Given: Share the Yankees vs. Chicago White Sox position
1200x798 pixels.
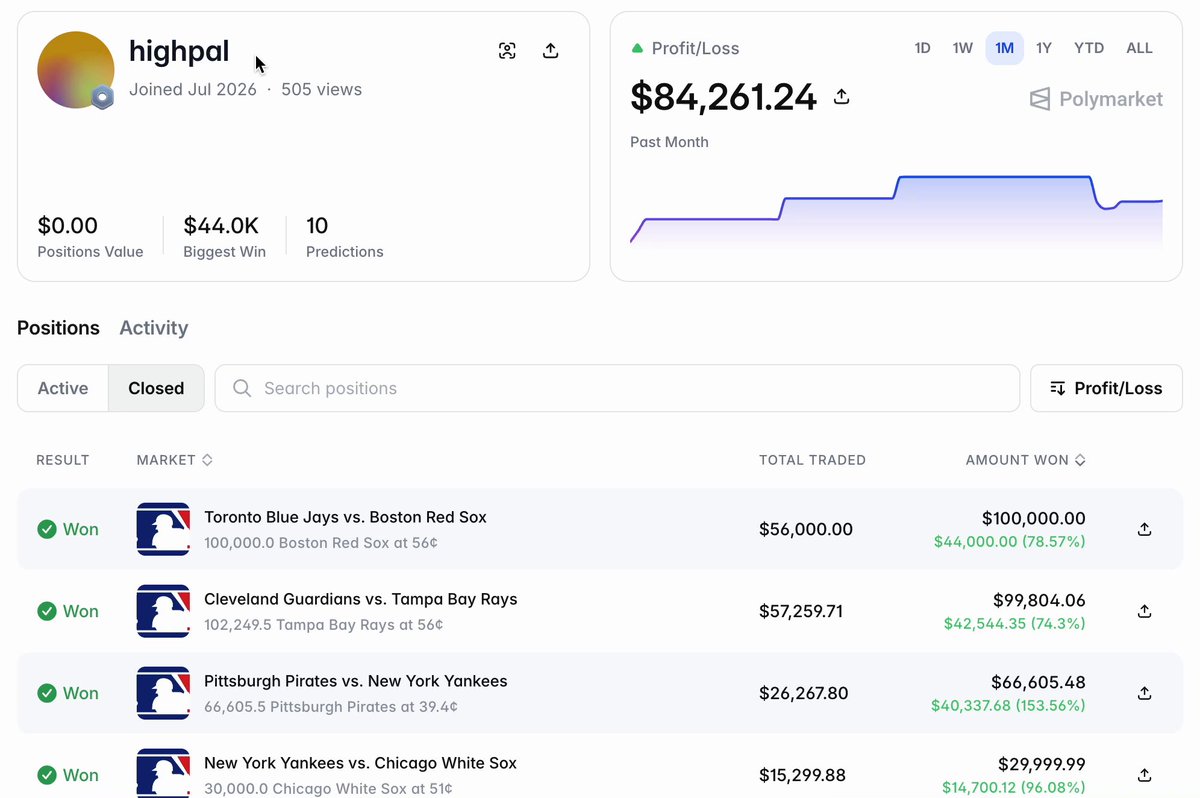Looking at the screenshot, I should pyautogui.click(x=1145, y=775).
